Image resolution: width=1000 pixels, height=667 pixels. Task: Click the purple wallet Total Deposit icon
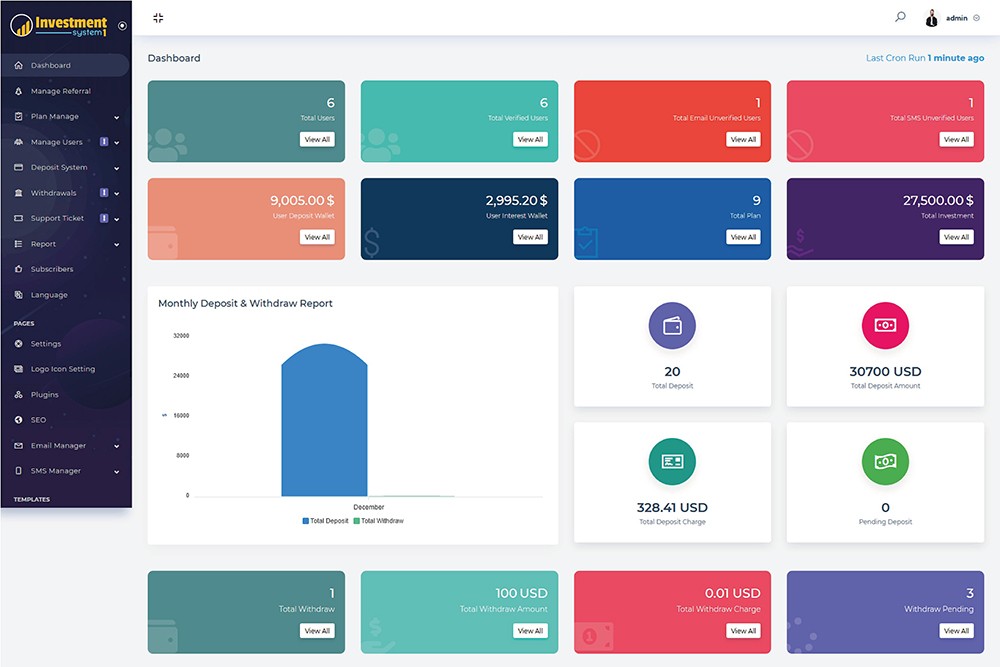point(672,326)
